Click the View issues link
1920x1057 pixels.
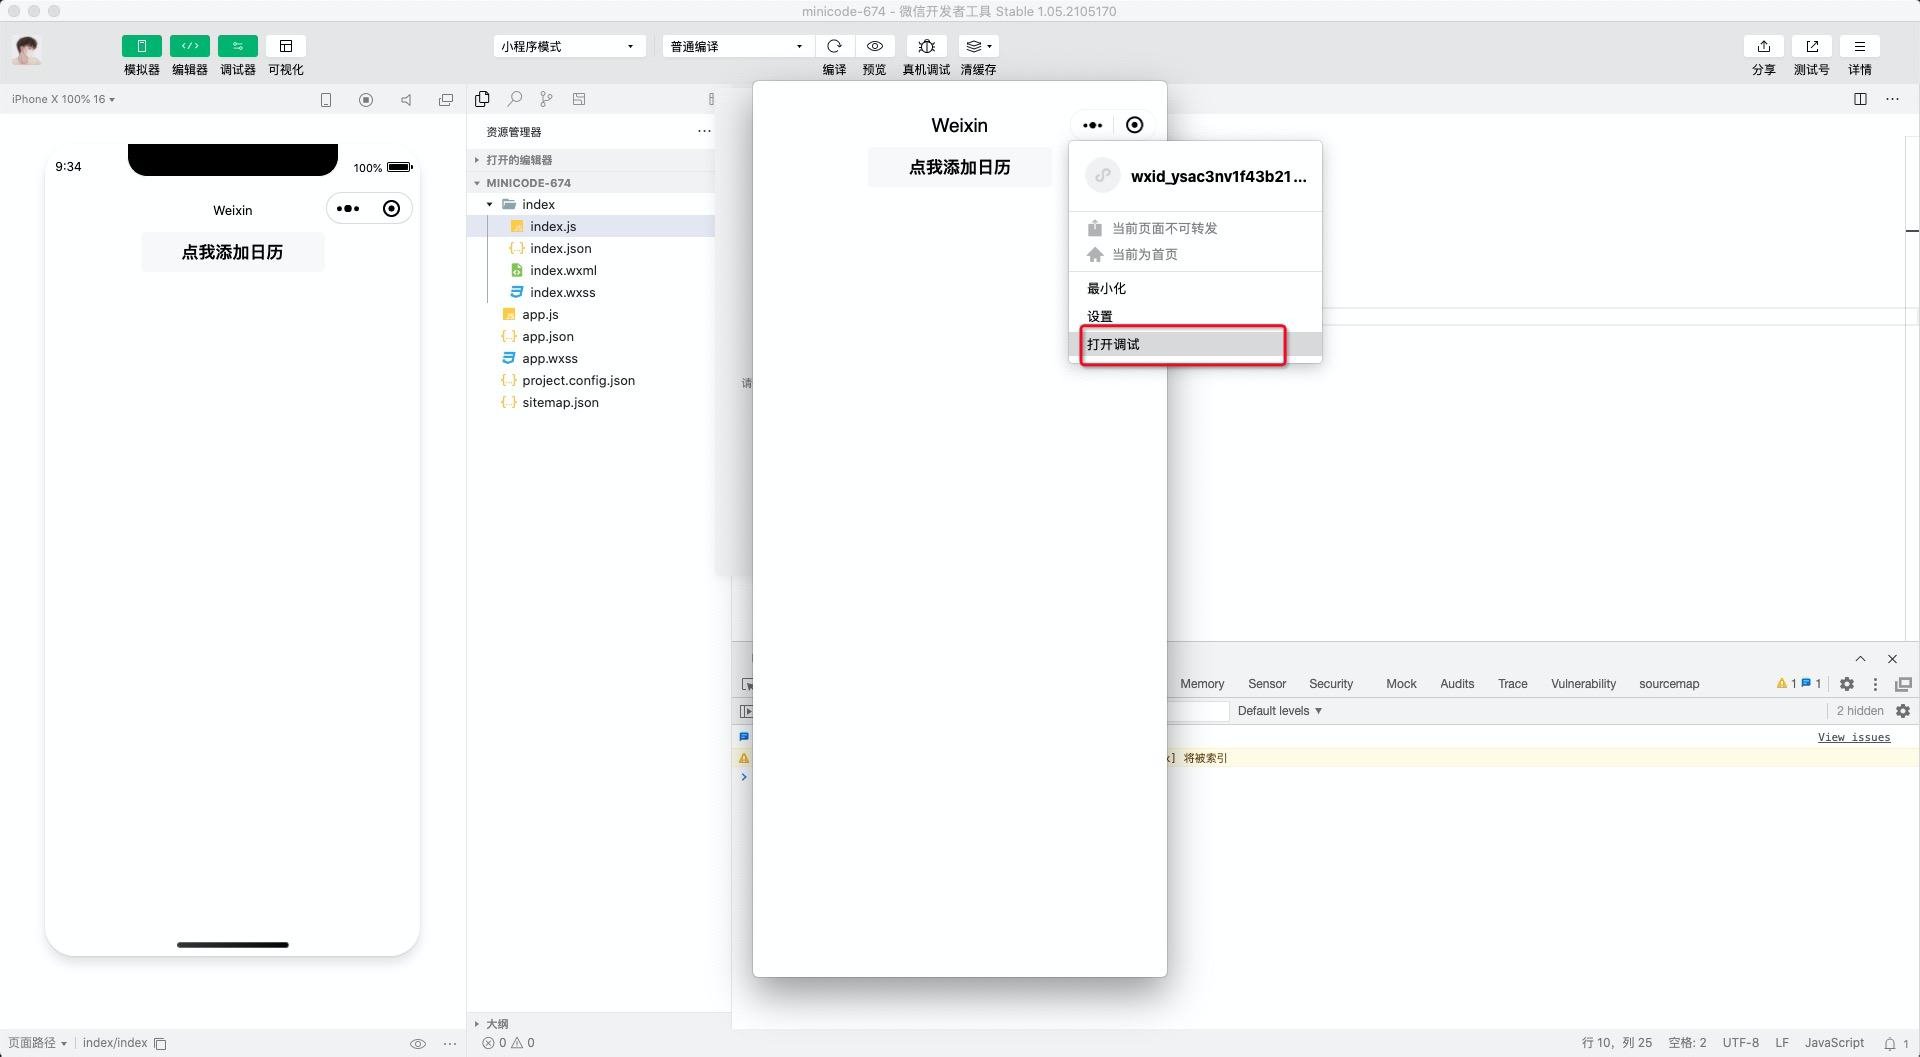click(1854, 737)
